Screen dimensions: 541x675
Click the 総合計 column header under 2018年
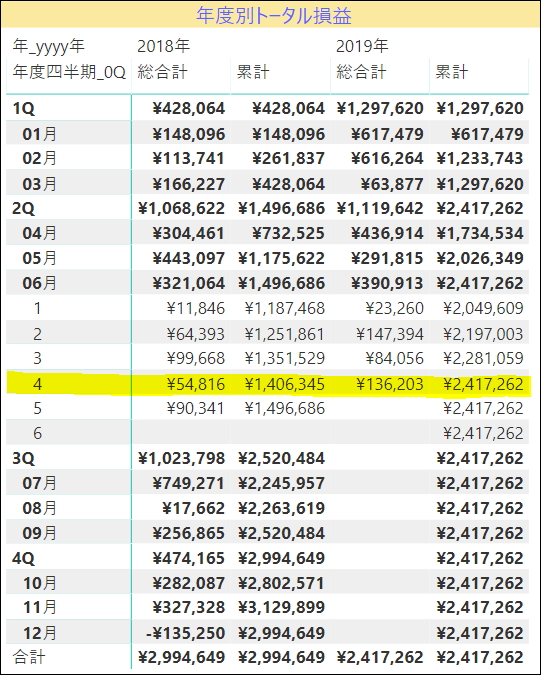click(162, 72)
